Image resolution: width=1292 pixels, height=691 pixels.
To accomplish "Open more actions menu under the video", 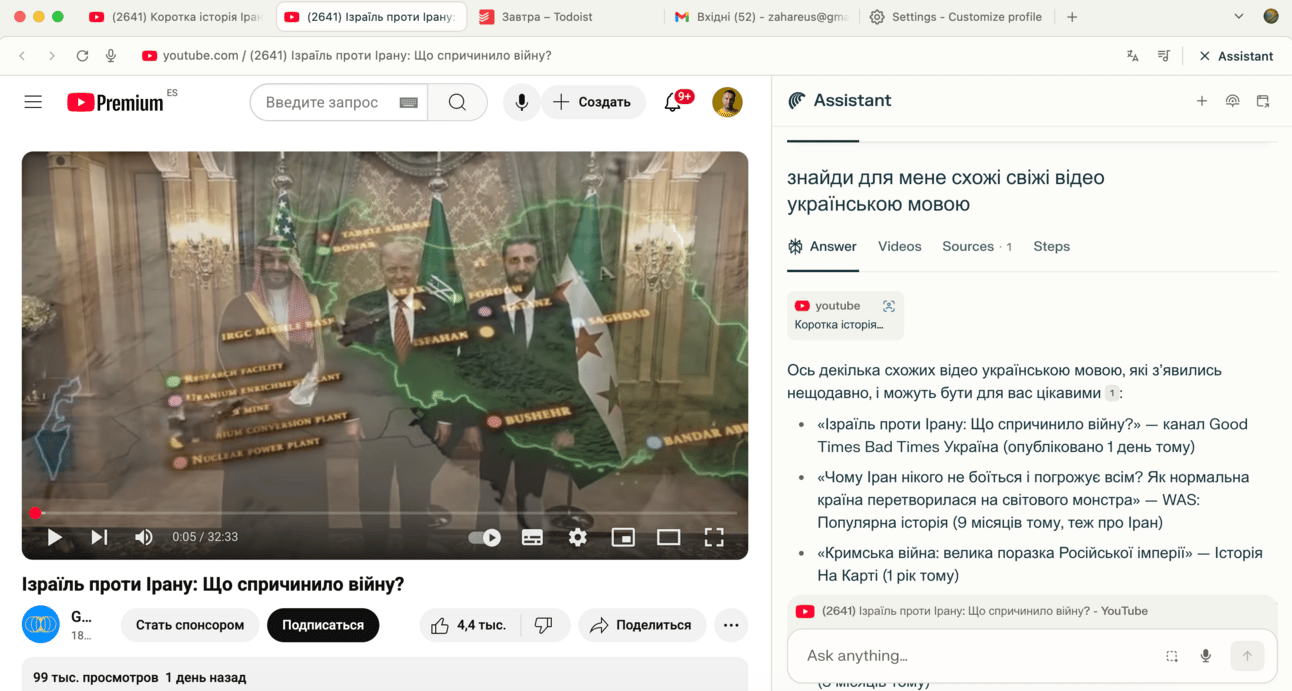I will pyautogui.click(x=731, y=625).
